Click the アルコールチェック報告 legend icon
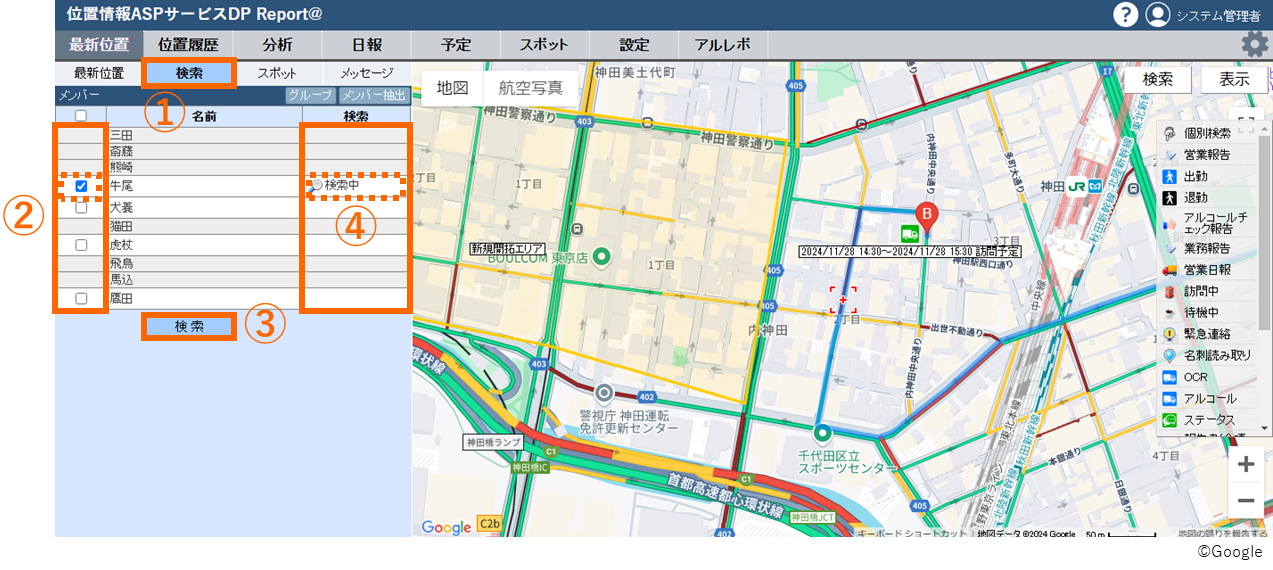 tap(1169, 223)
